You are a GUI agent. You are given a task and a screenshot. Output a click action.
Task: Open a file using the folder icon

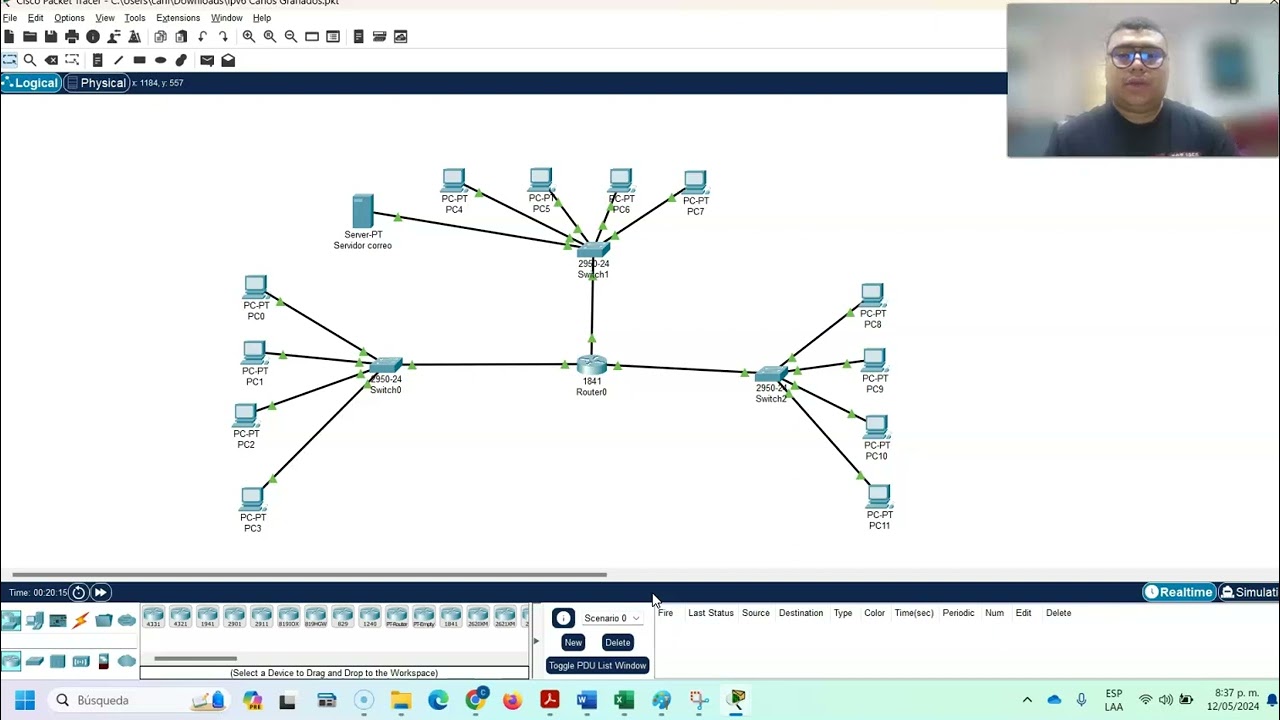click(30, 37)
